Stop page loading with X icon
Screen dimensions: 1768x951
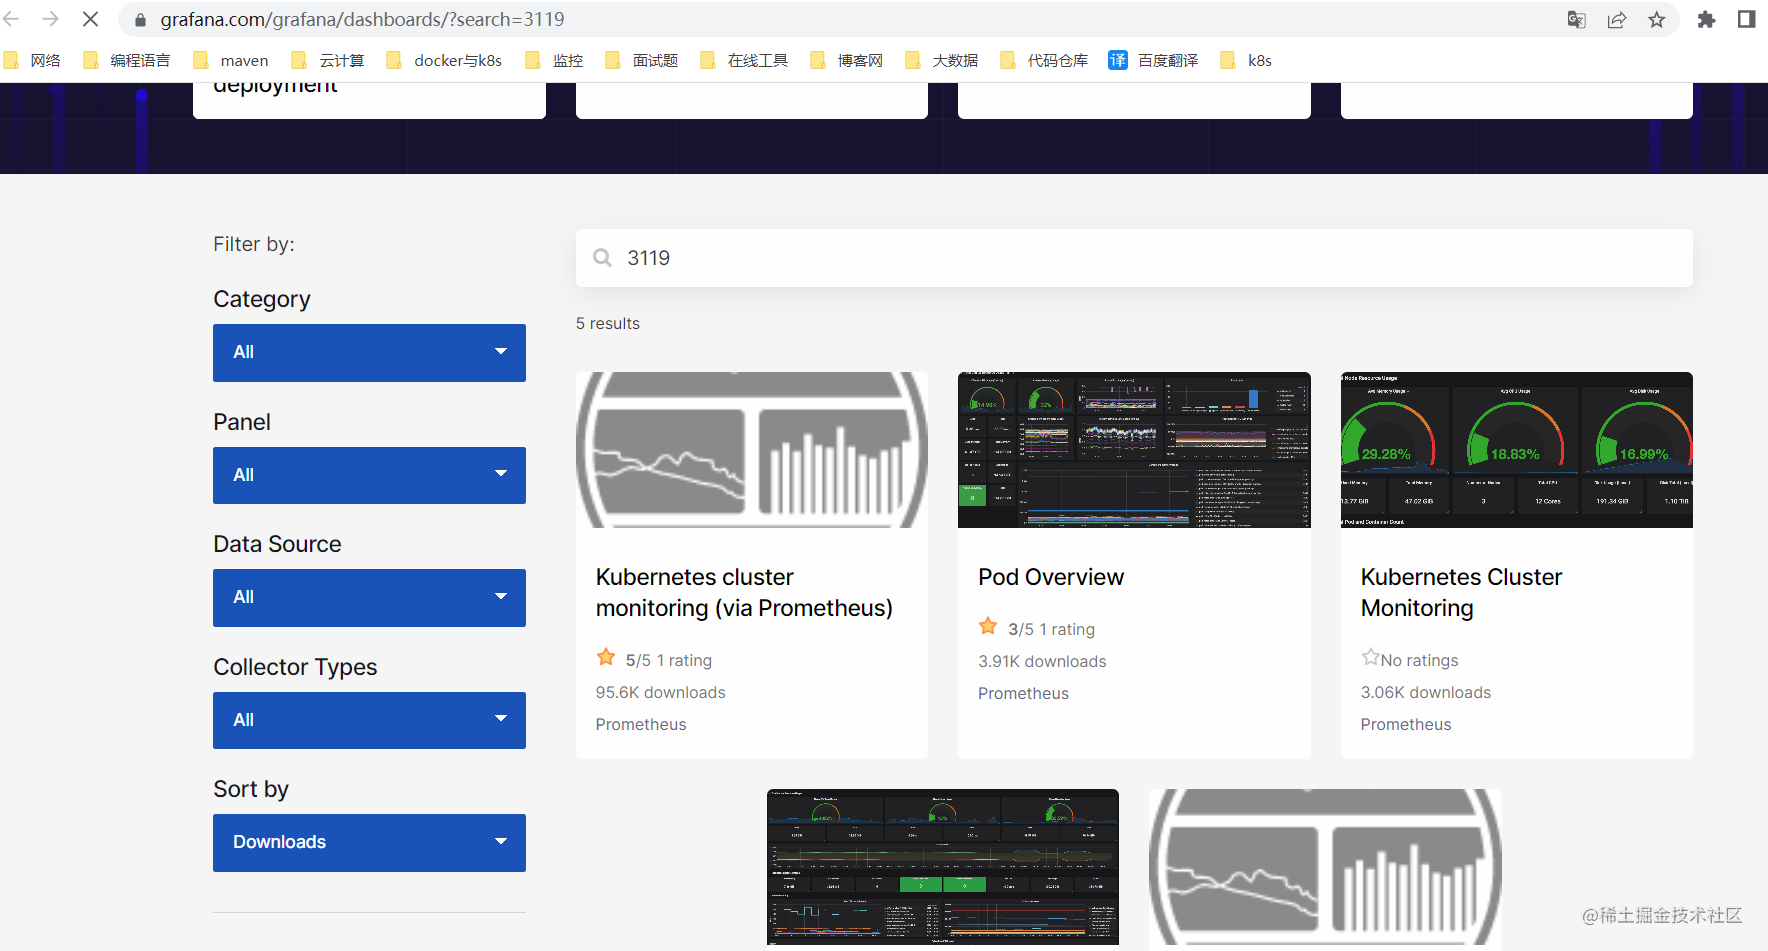coord(90,19)
